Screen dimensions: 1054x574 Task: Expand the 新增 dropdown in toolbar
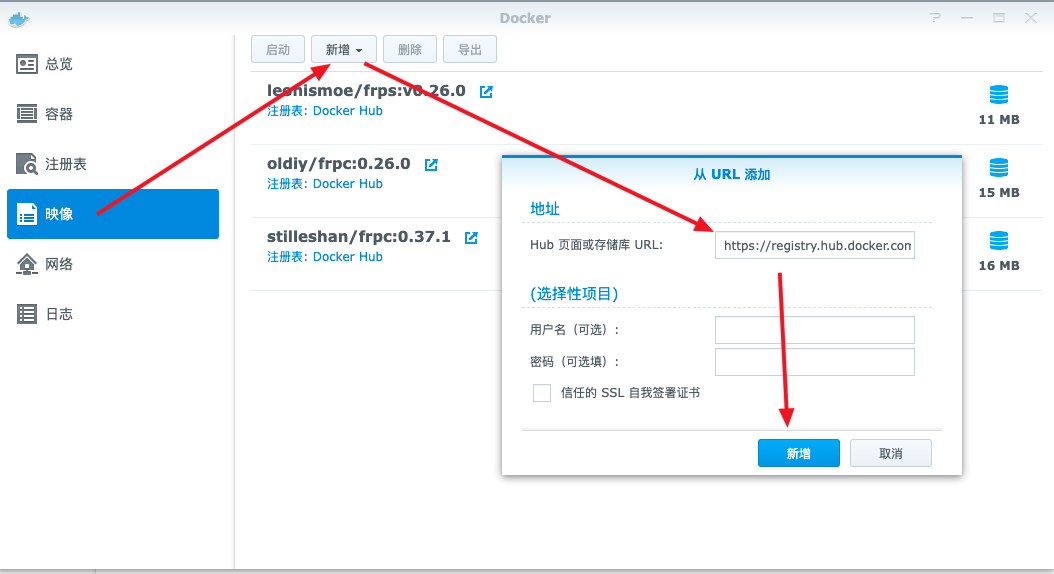tap(344, 49)
